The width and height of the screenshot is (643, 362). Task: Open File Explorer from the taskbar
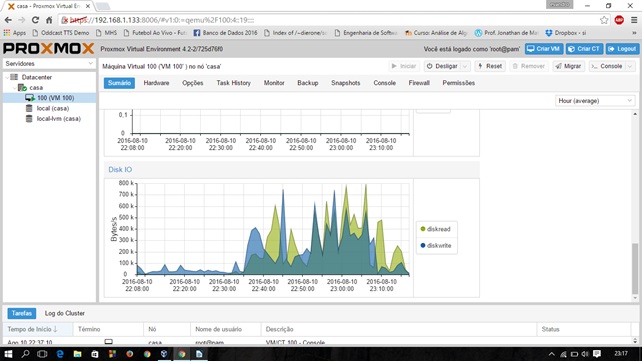click(77, 354)
